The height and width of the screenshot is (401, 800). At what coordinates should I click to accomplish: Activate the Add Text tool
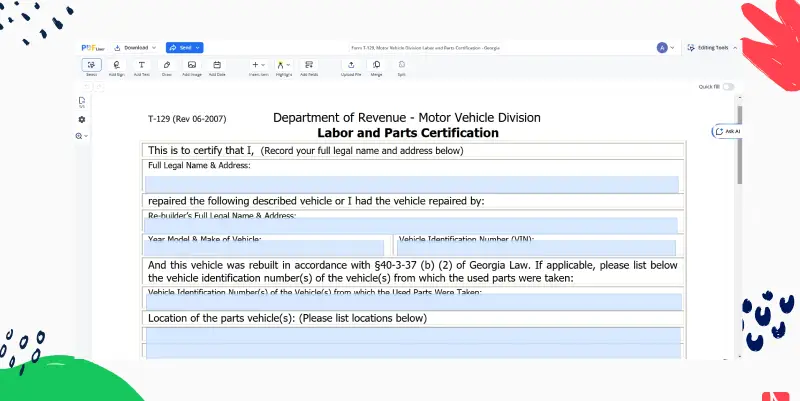coord(141,65)
